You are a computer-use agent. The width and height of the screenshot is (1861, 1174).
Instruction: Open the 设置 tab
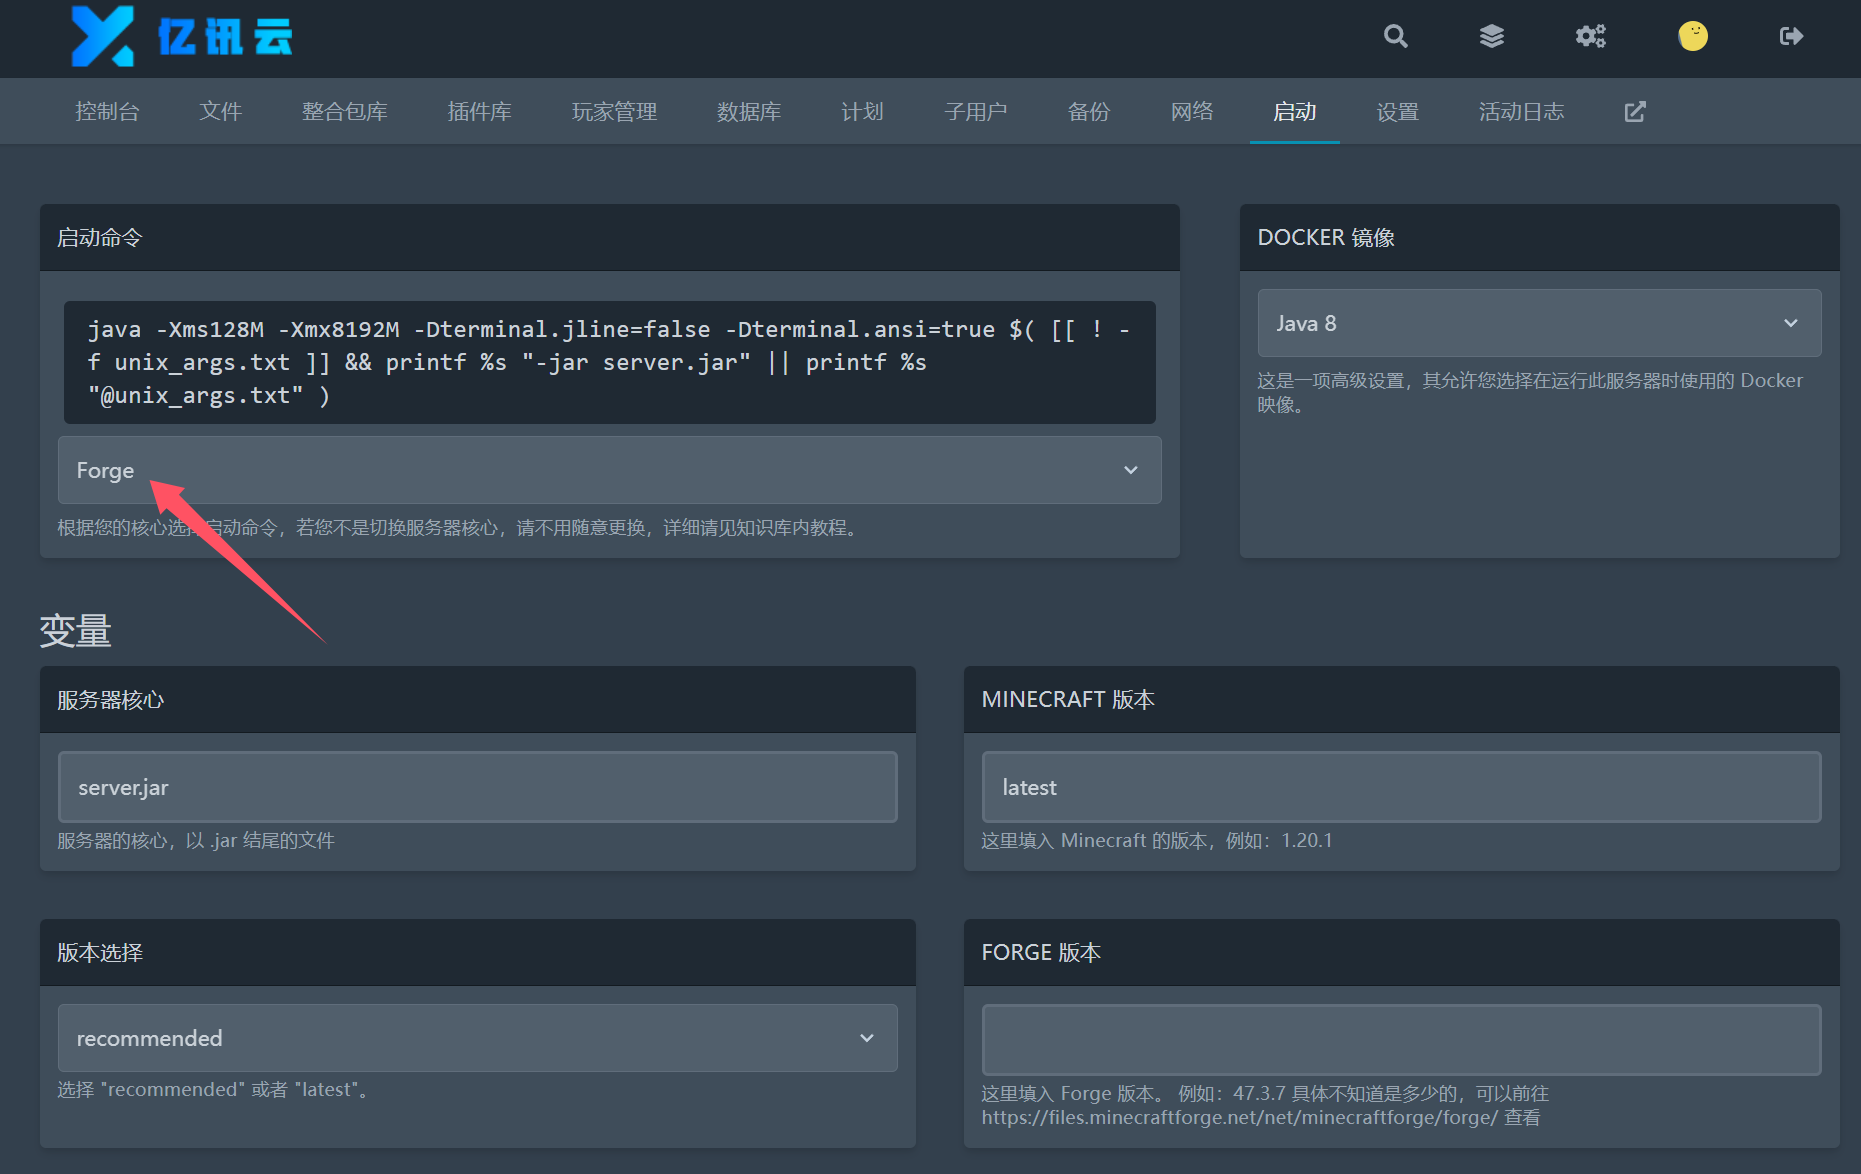1398,112
